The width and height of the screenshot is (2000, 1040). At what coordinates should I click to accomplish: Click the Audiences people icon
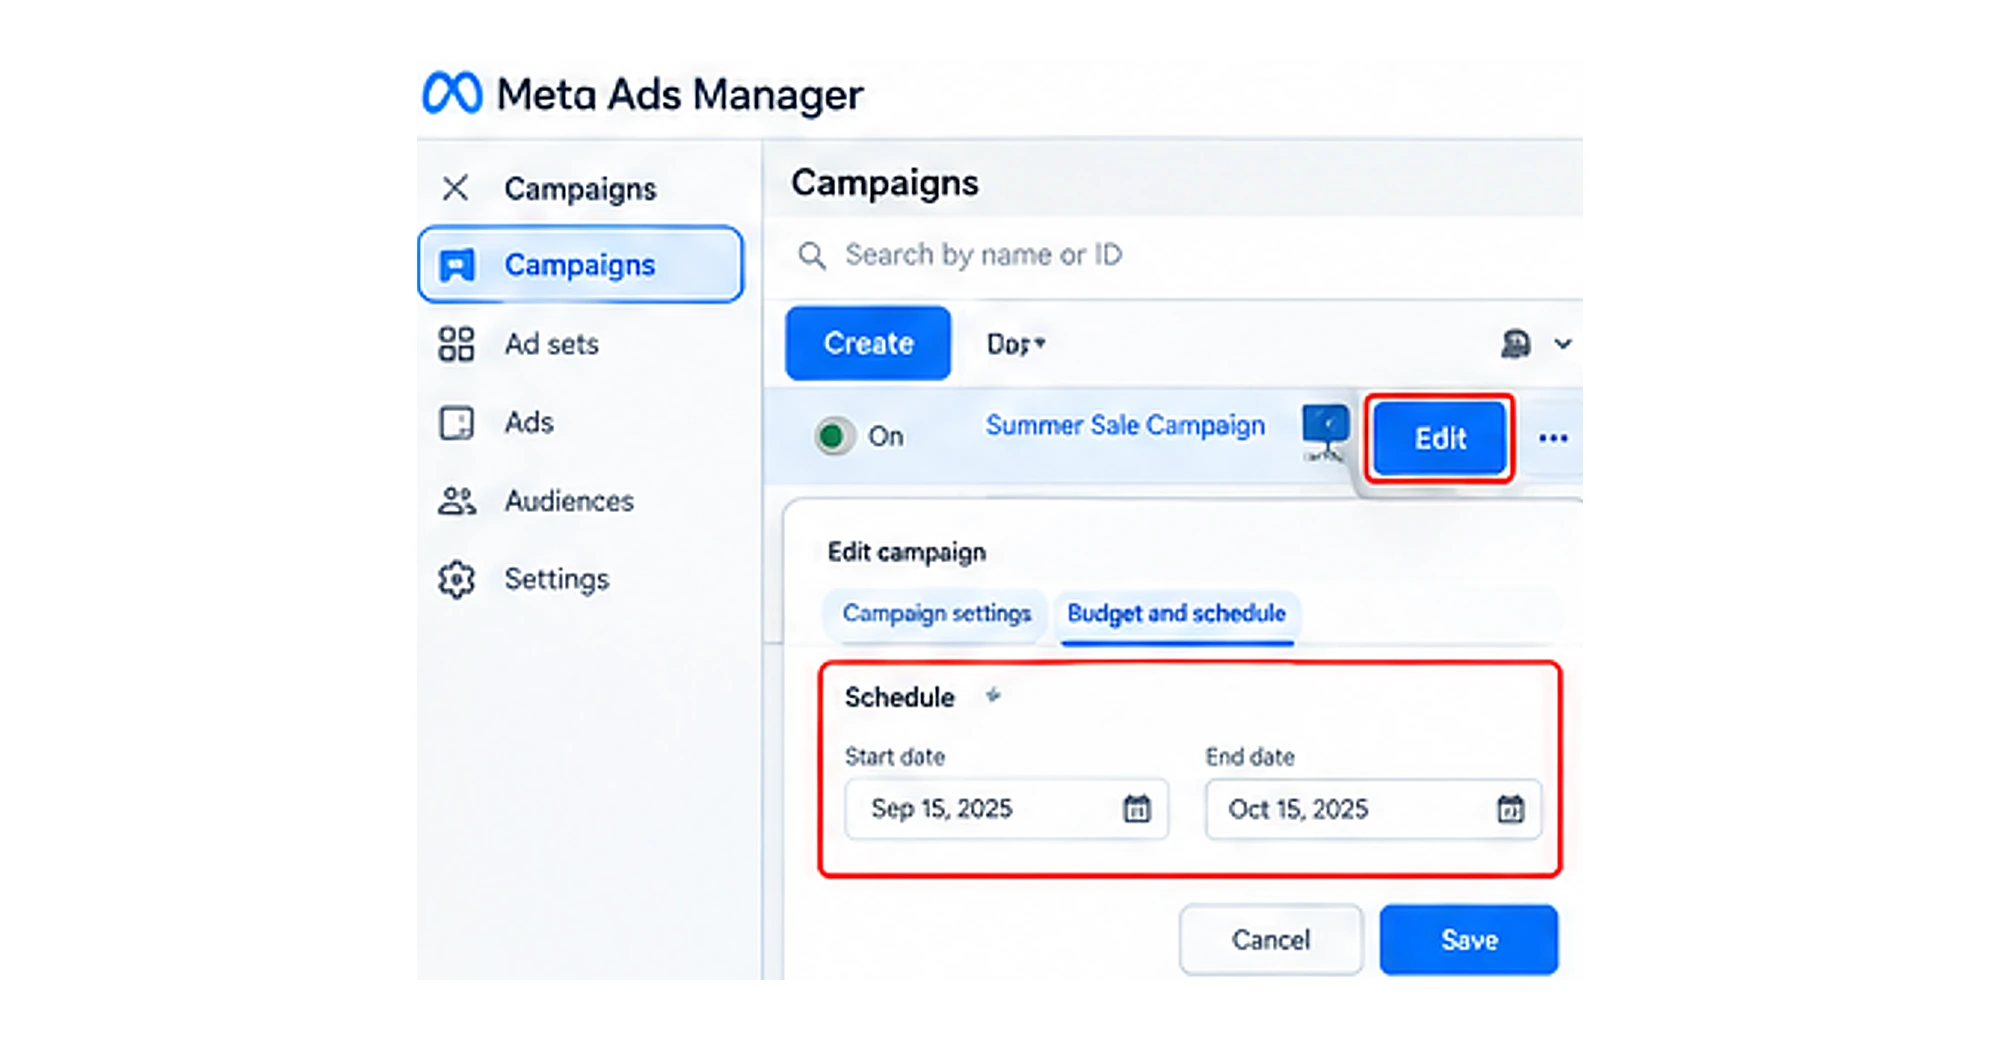coord(456,500)
